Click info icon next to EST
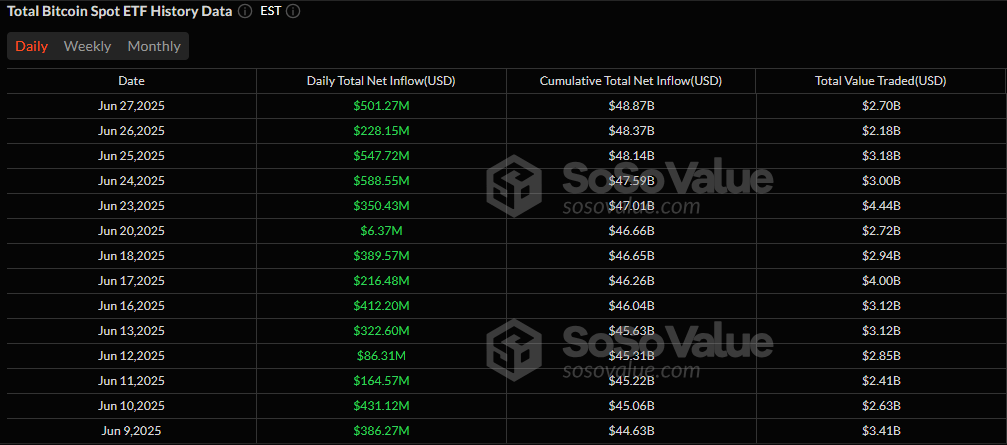This screenshot has width=1007, height=445. 293,13
